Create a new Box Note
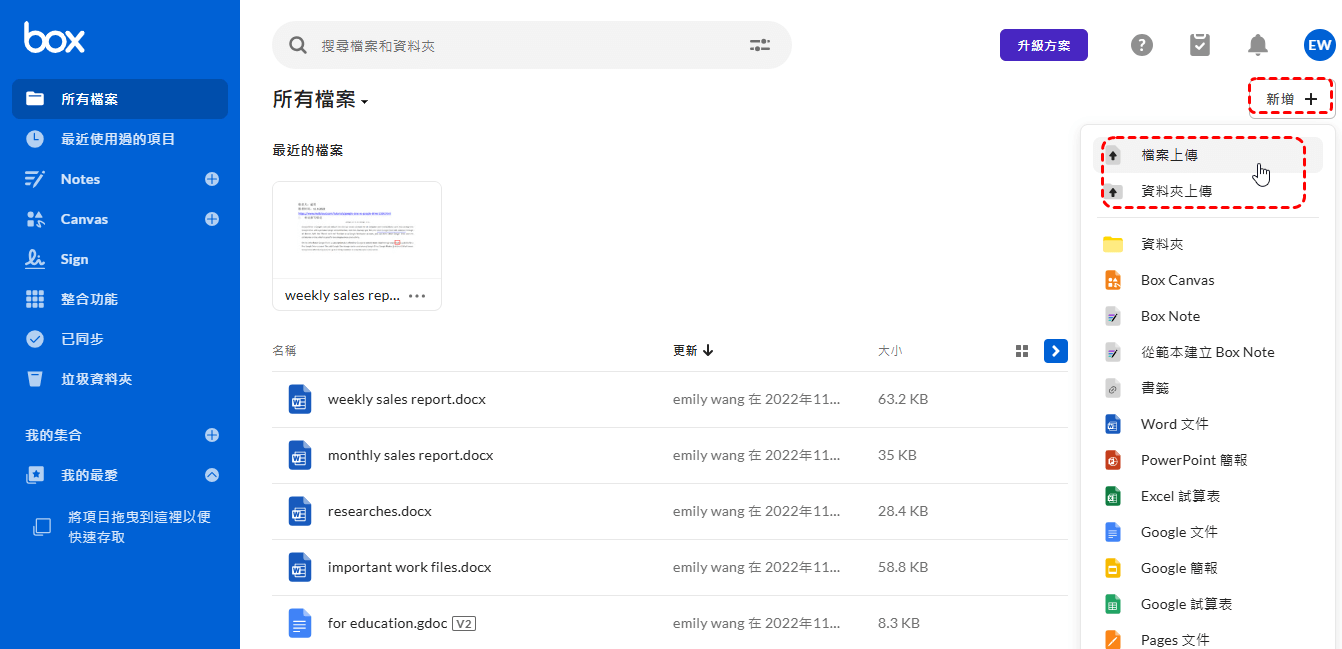 click(1170, 316)
